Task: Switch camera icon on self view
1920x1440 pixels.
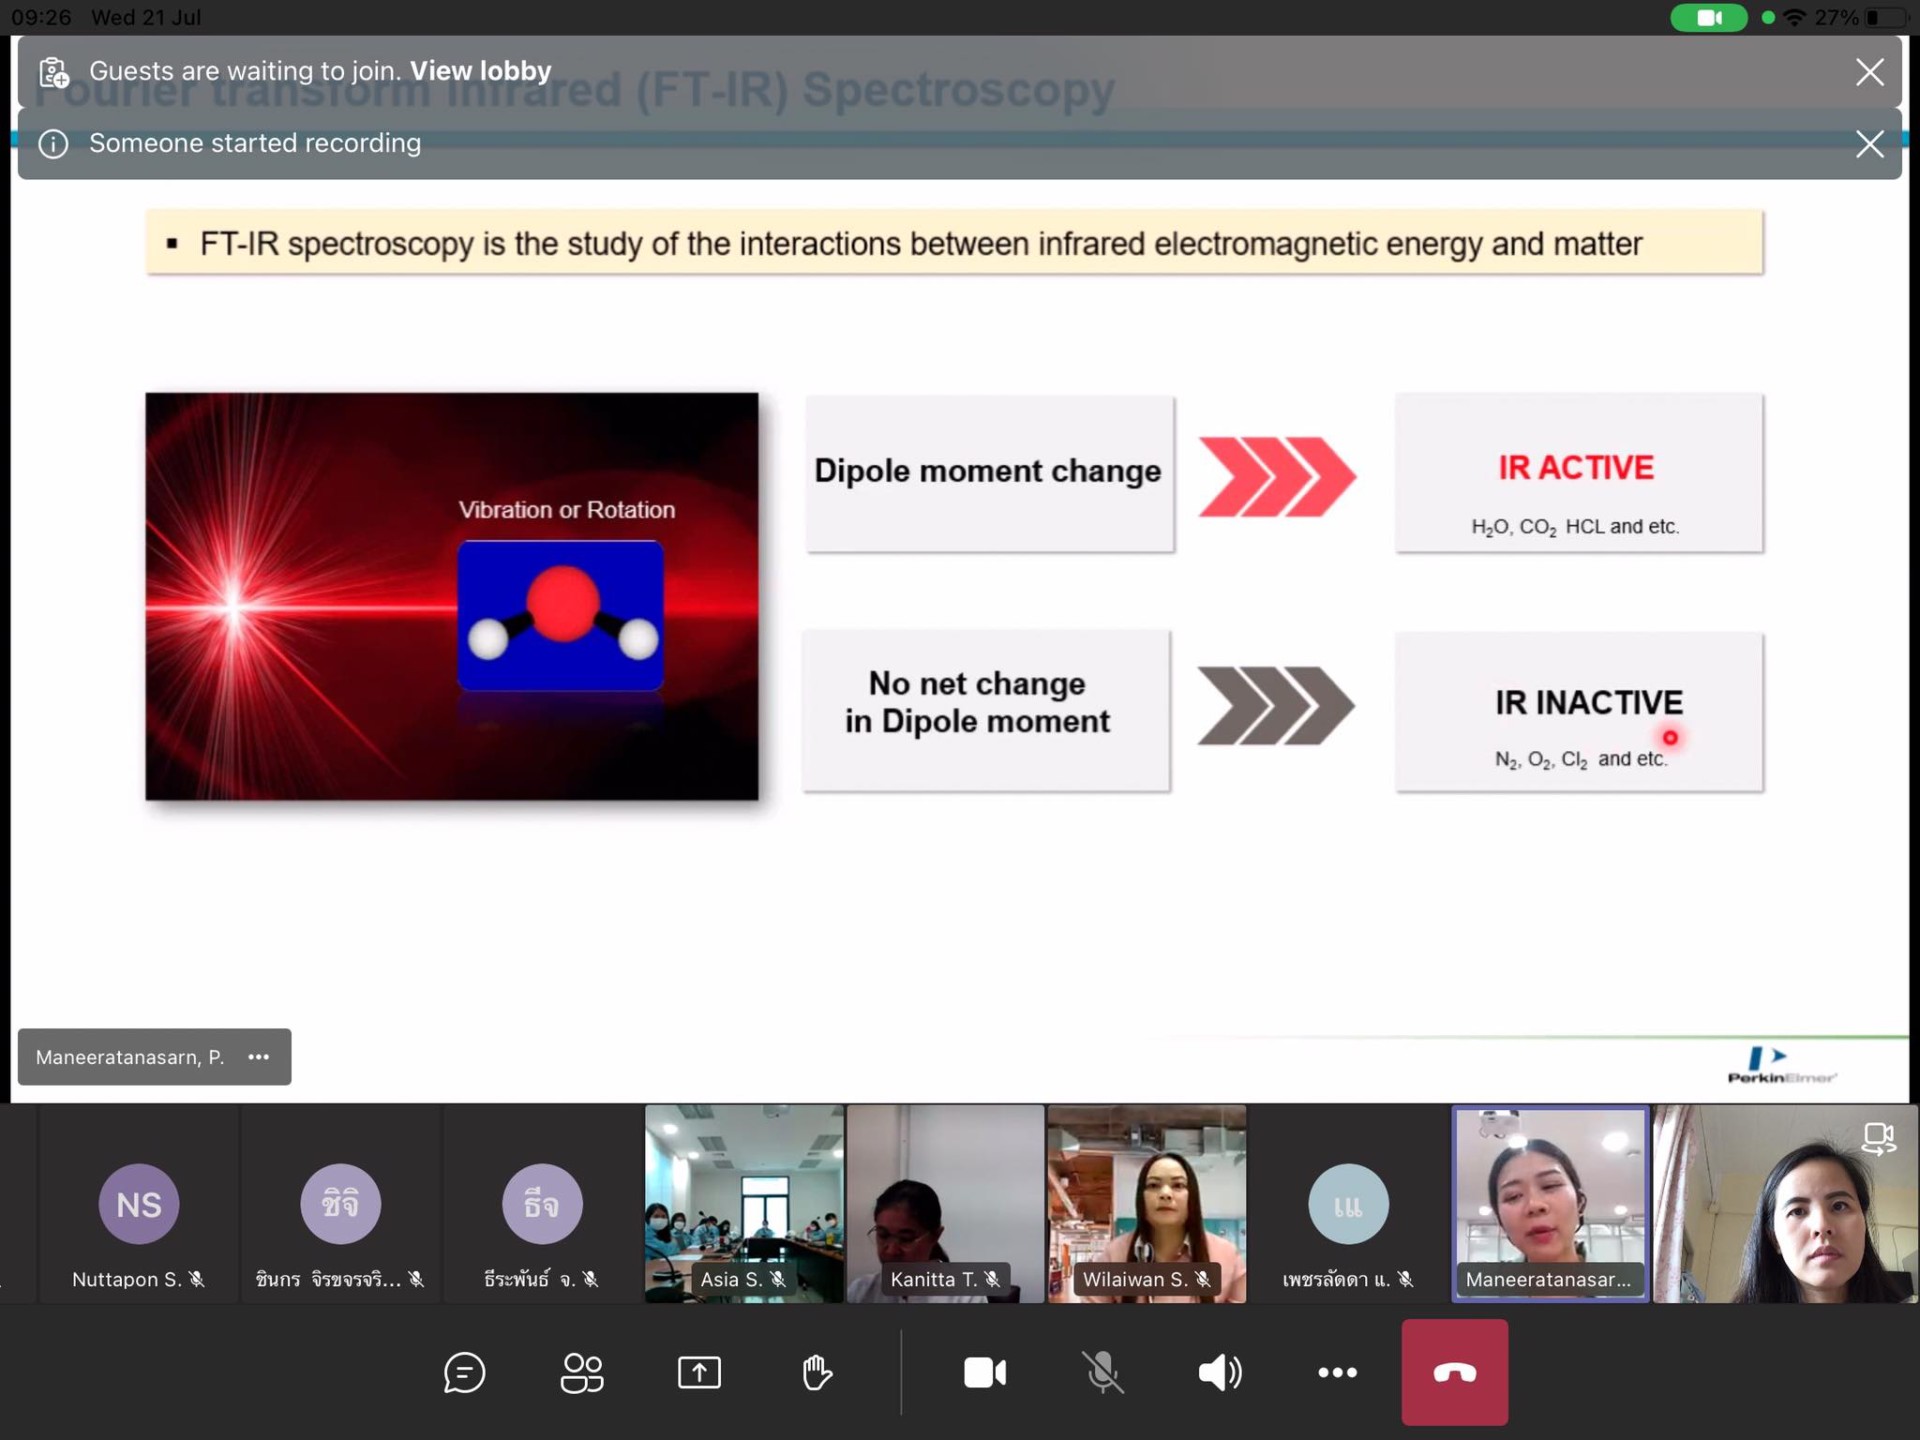Action: (1879, 1138)
